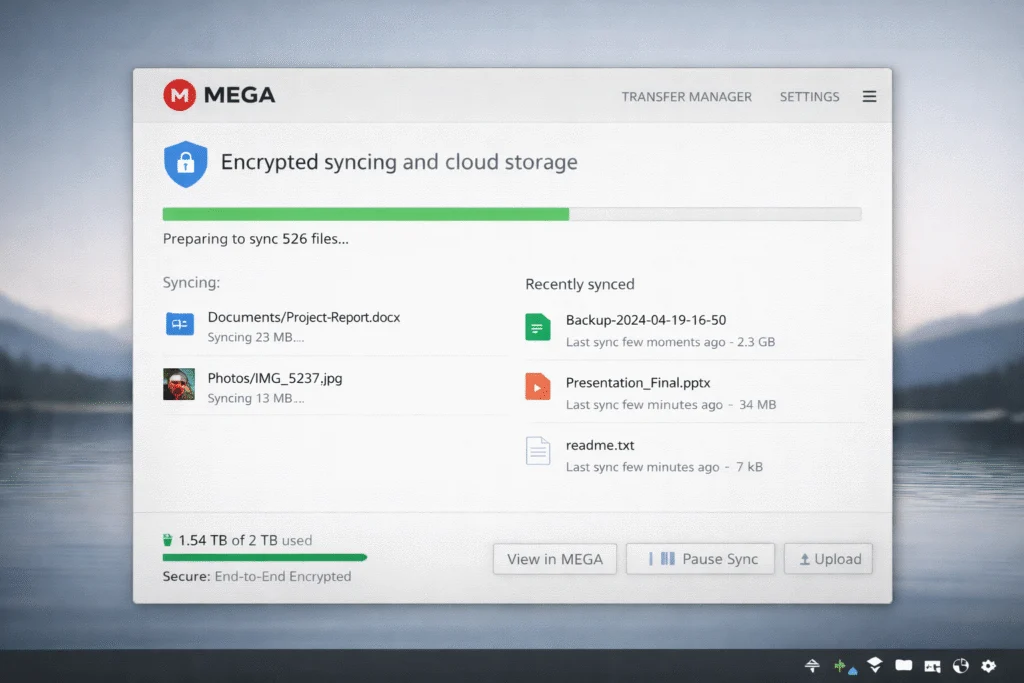Click the Documents/Project-Report.docx sync file icon
1024x683 pixels.
click(x=178, y=326)
